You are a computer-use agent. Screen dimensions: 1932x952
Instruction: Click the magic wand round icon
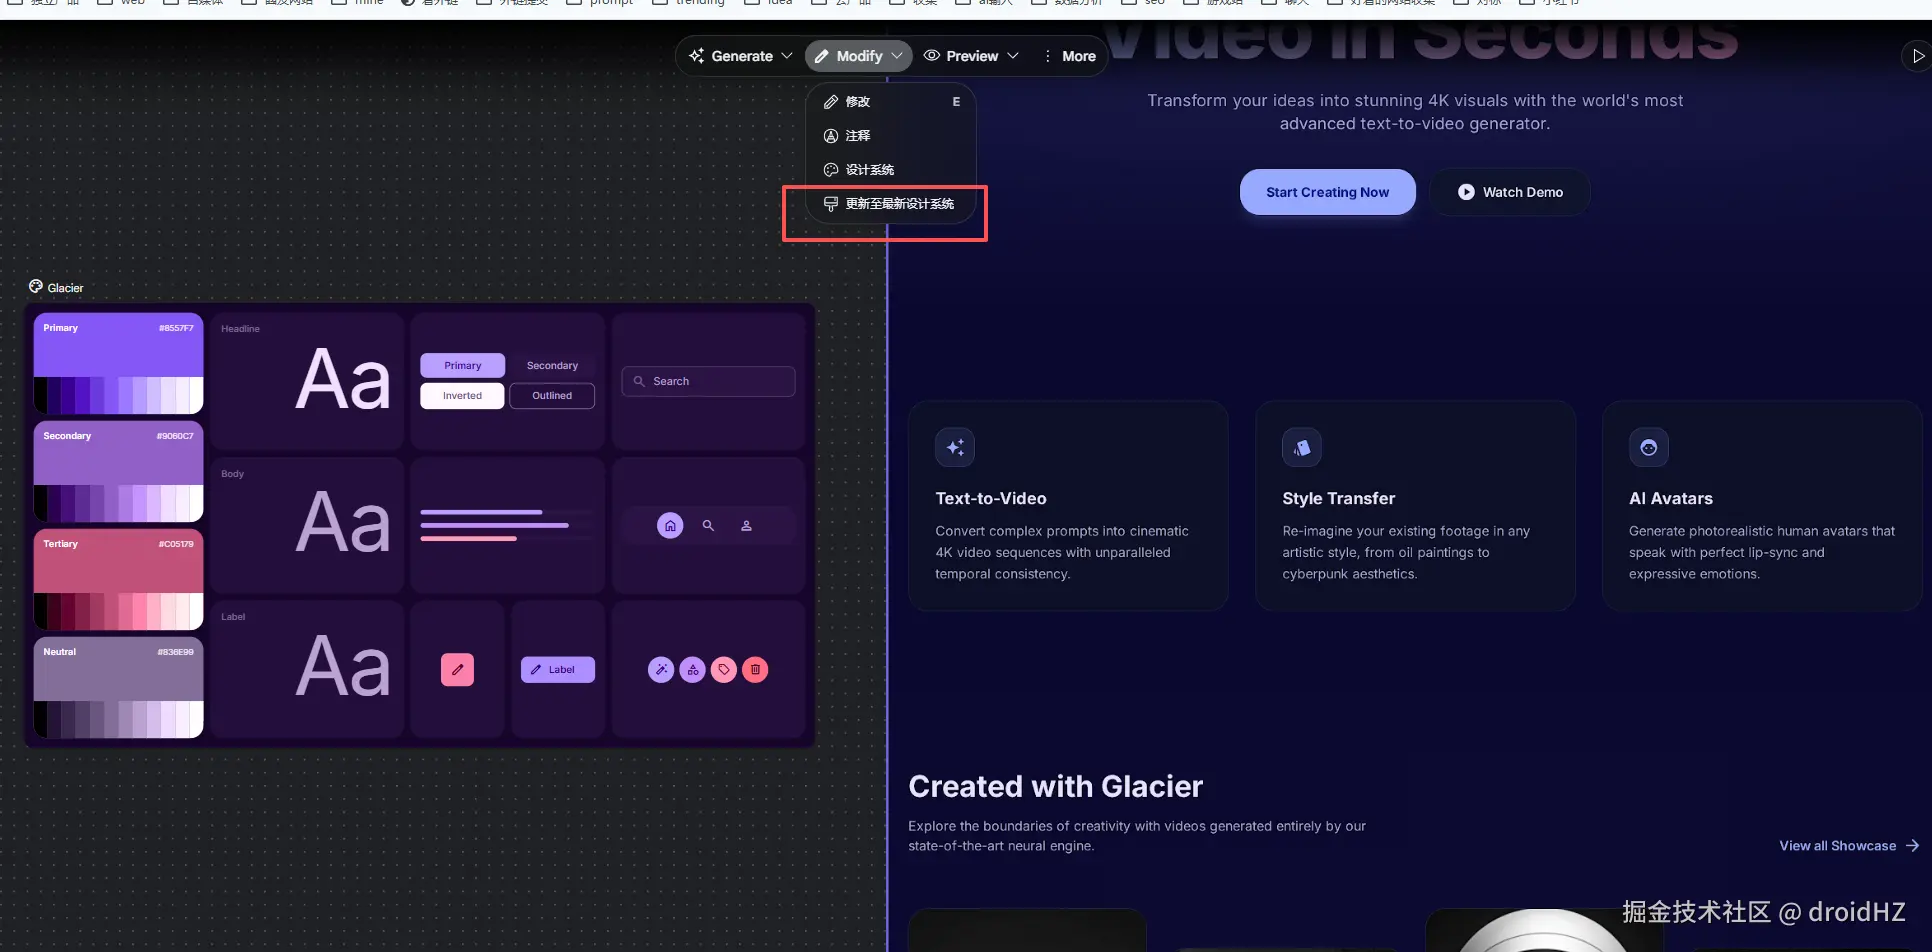pyautogui.click(x=661, y=670)
